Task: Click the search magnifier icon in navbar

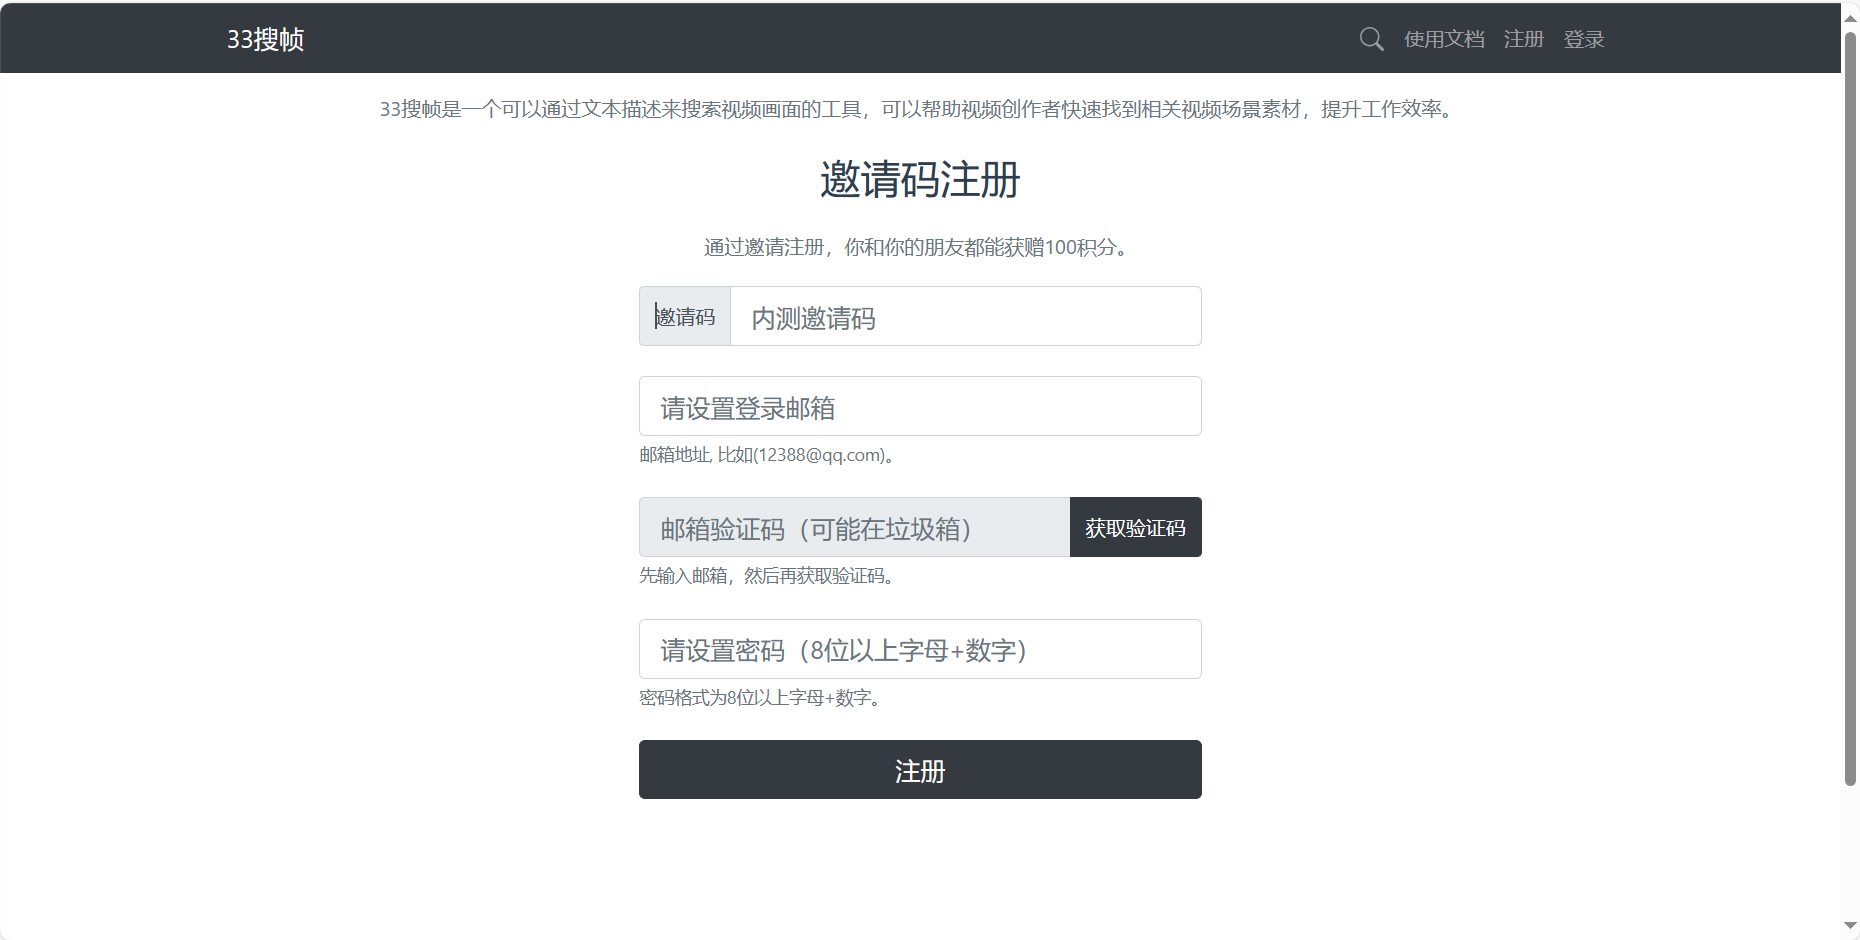Action: pos(1371,39)
